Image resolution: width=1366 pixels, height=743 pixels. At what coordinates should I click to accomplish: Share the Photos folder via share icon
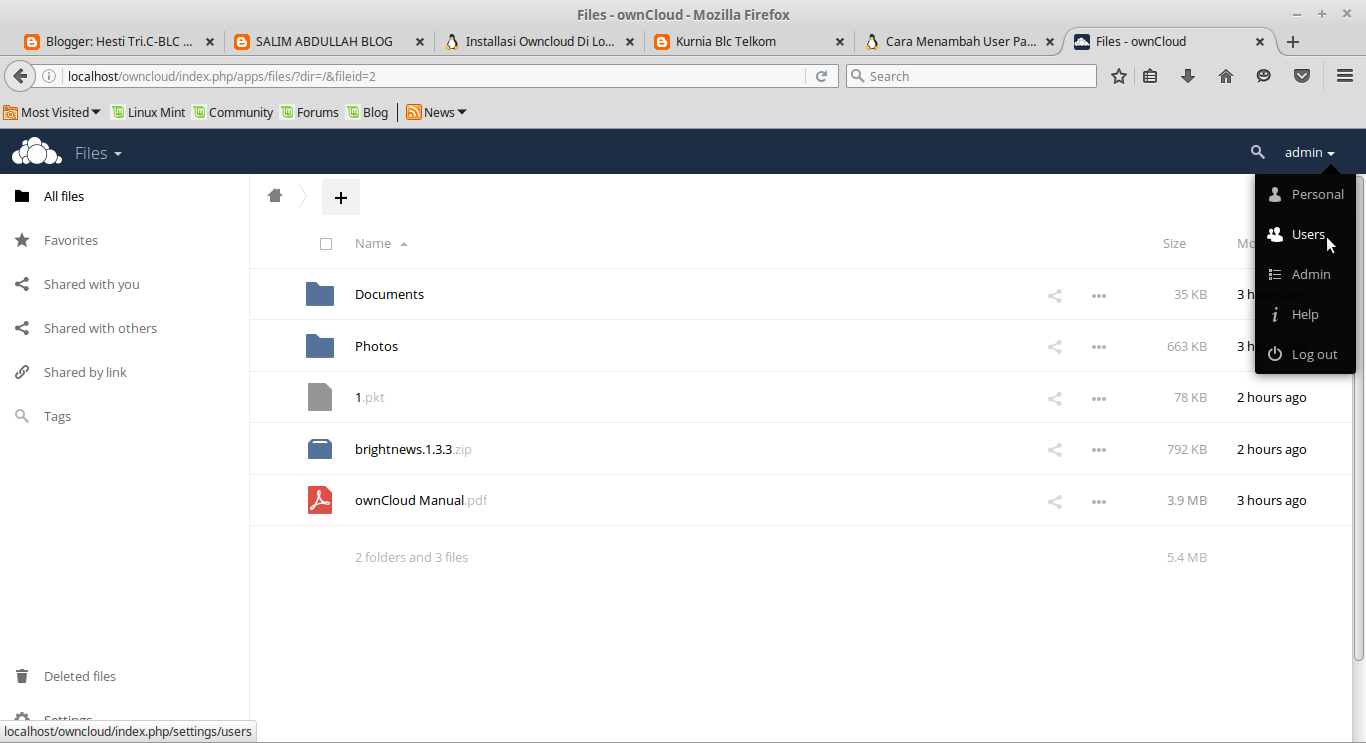pyautogui.click(x=1054, y=347)
